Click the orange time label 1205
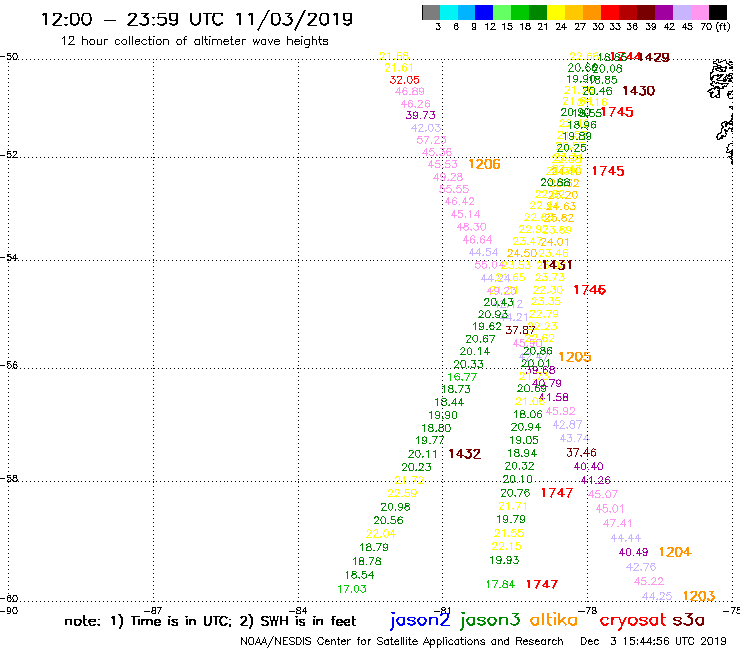This screenshot has width=740, height=650. point(574,357)
